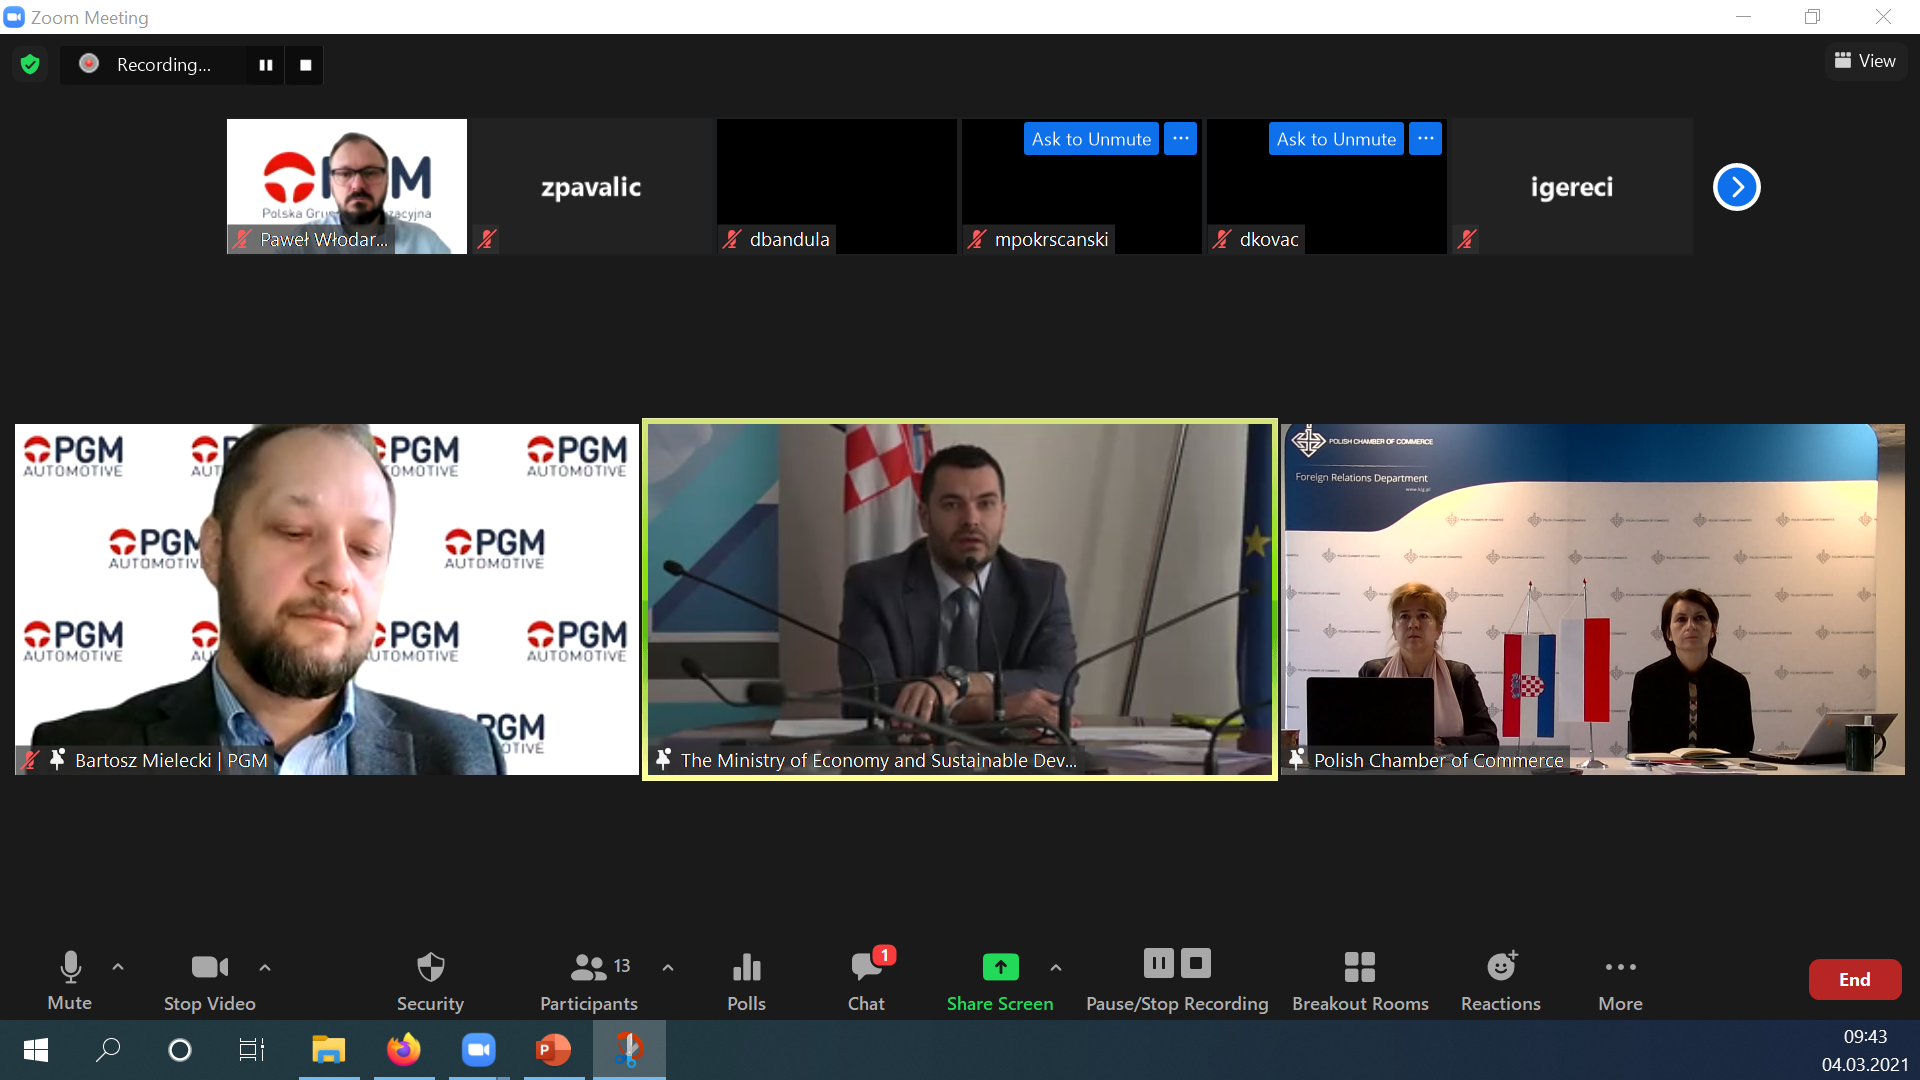1920x1080 pixels.
Task: Expand video options arrow beside Stop Video
Action: pyautogui.click(x=265, y=967)
